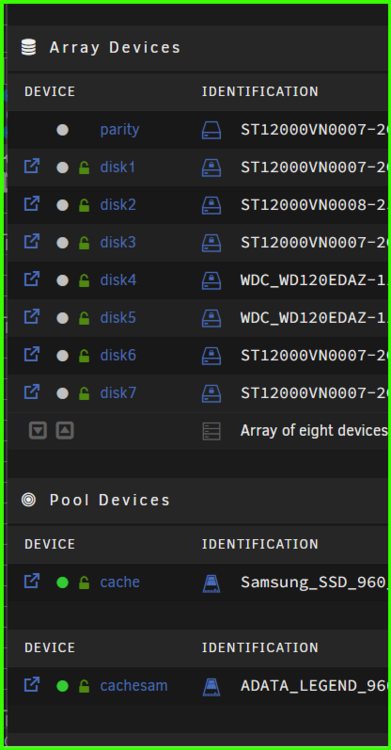Spin down all disks with down-arrow button

tap(38, 430)
